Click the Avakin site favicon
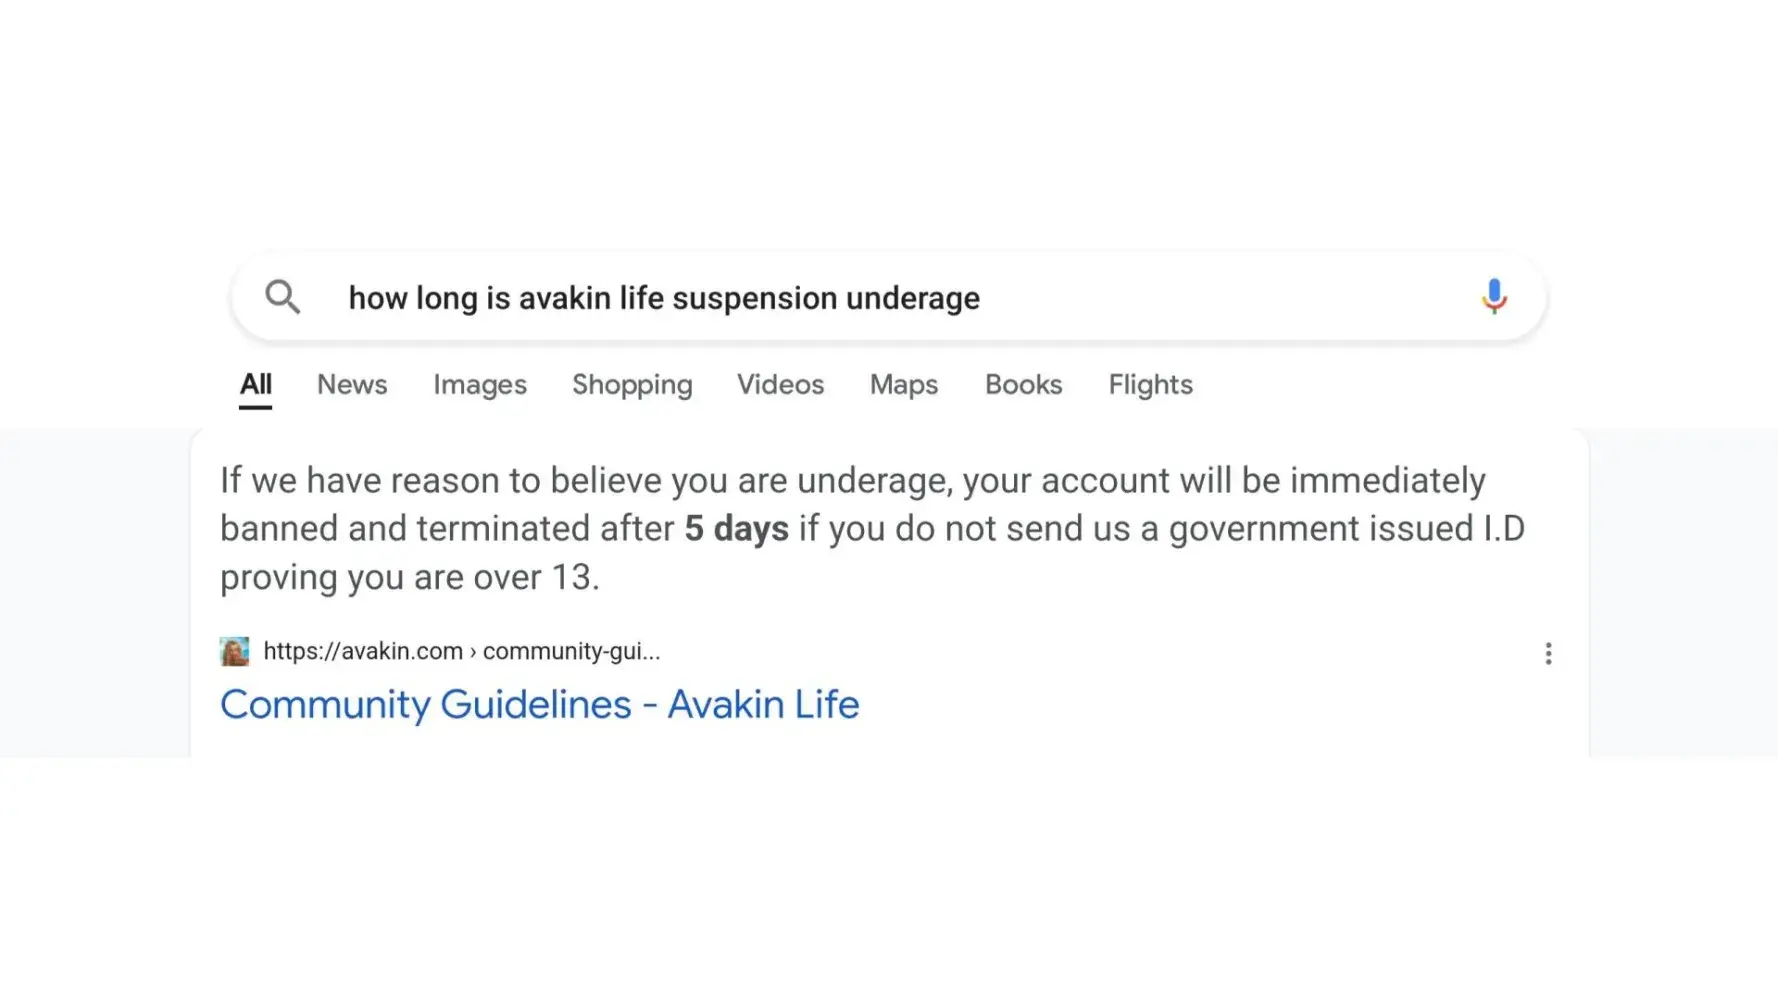 pos(234,652)
